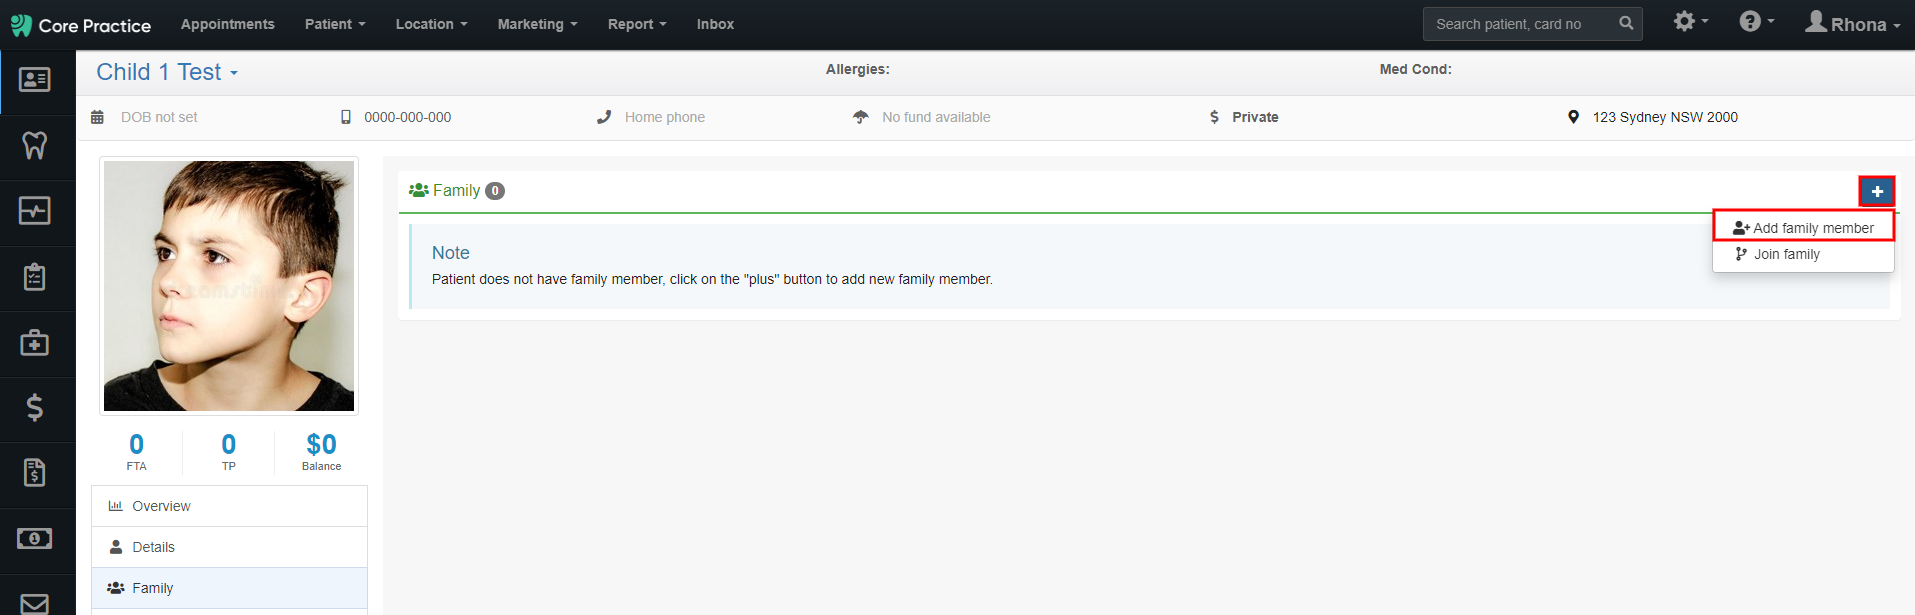Open the help question mark menu
The width and height of the screenshot is (1915, 615).
(x=1757, y=21)
